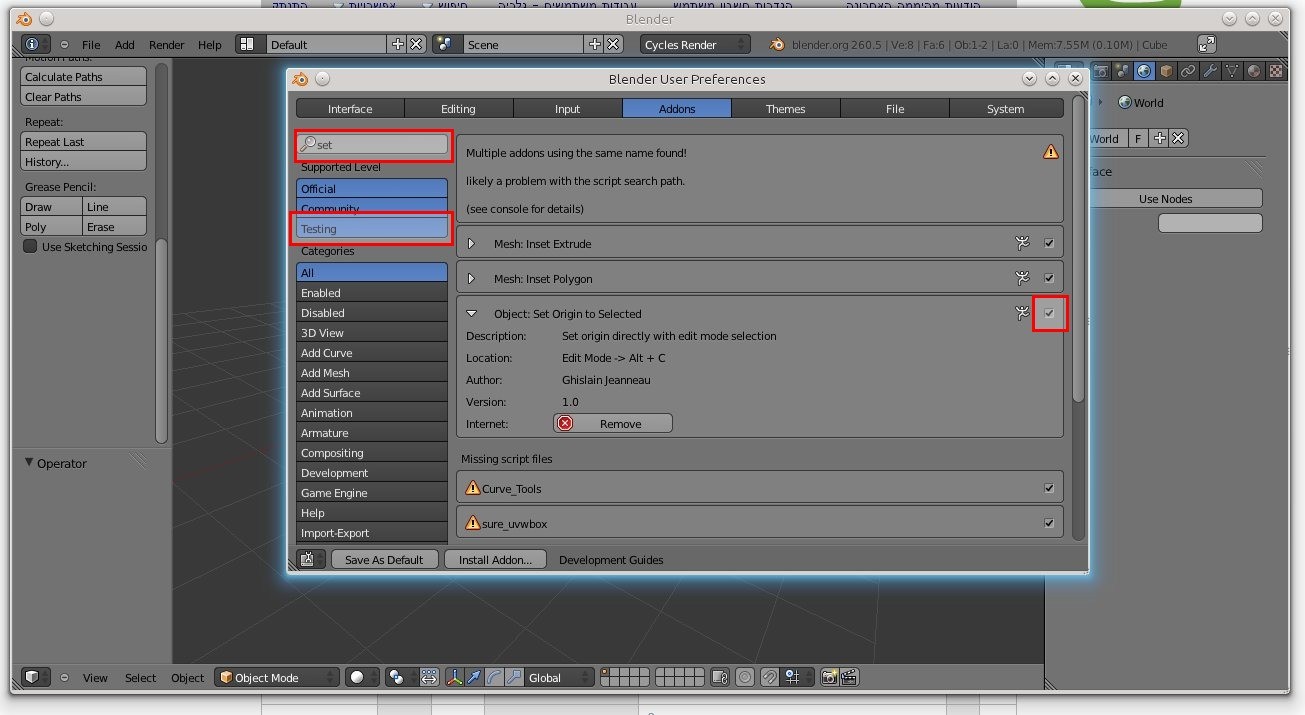The width and height of the screenshot is (1305, 715).
Task: Open the Render properties camera tab
Action: (1101, 71)
